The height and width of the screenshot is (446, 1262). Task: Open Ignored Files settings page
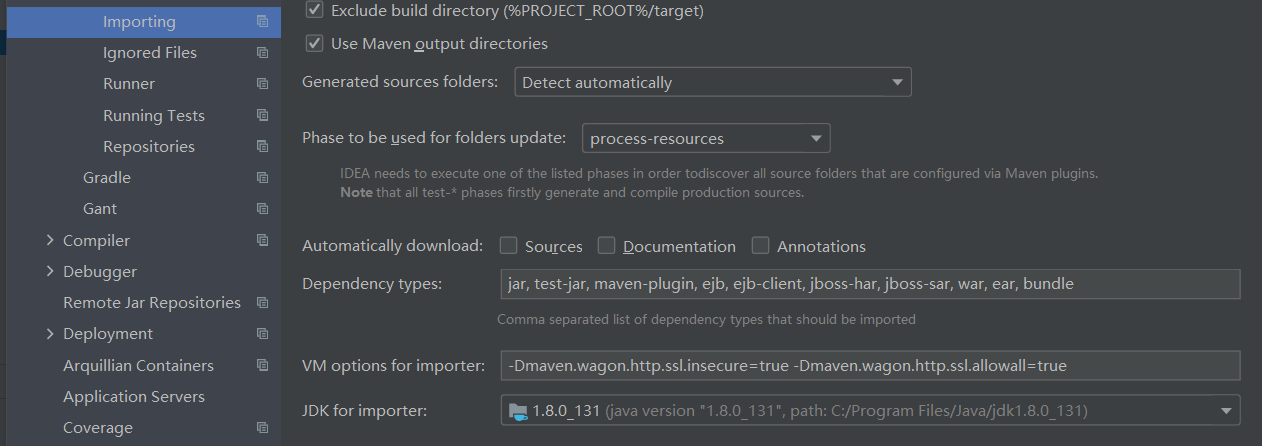click(x=150, y=53)
